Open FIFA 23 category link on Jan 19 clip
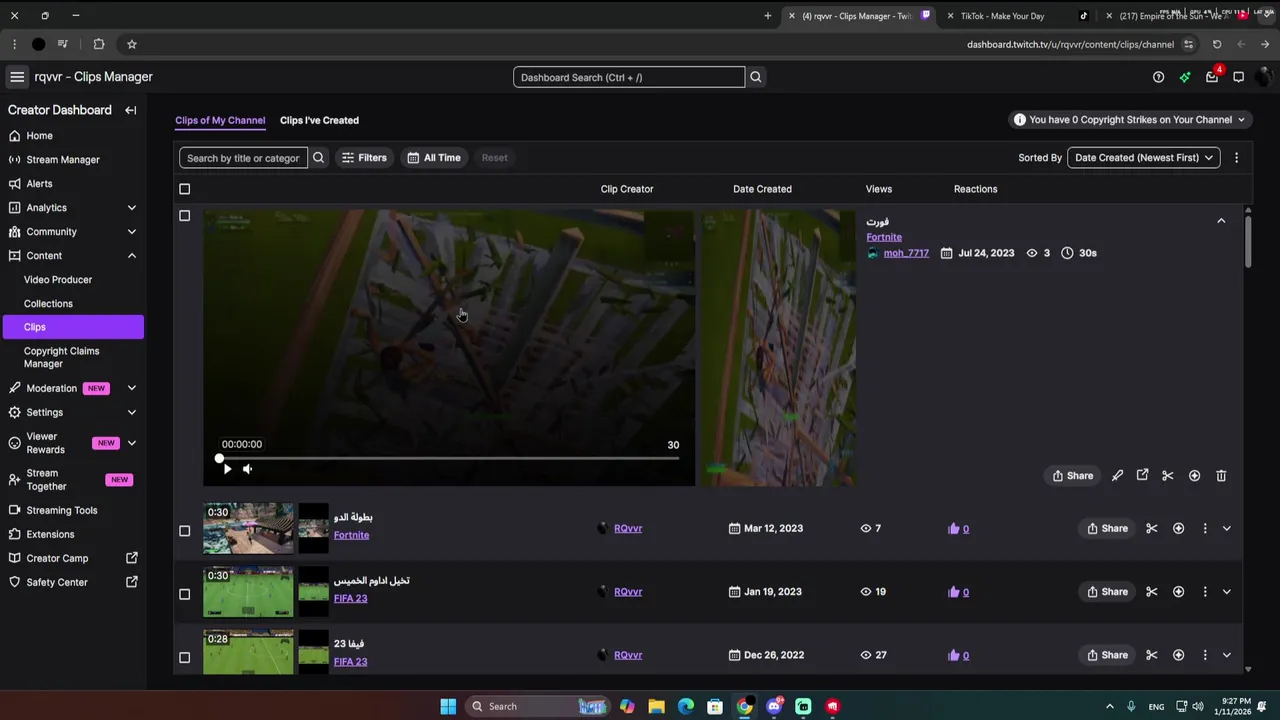This screenshot has height=720, width=1280. tap(350, 598)
